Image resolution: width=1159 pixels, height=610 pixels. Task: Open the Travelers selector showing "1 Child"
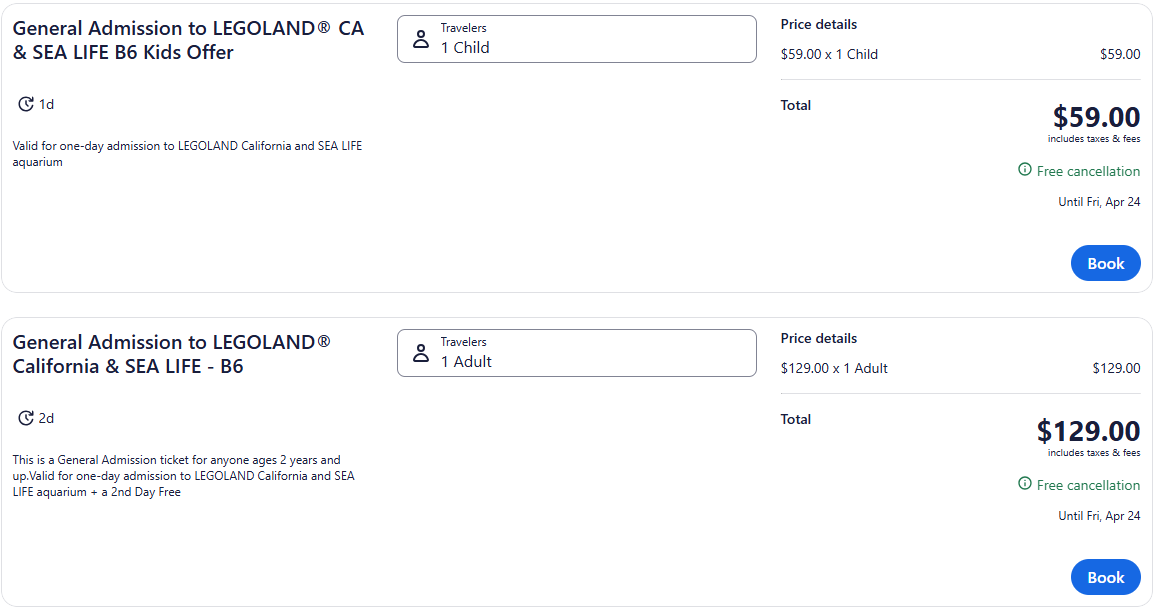pyautogui.click(x=576, y=39)
